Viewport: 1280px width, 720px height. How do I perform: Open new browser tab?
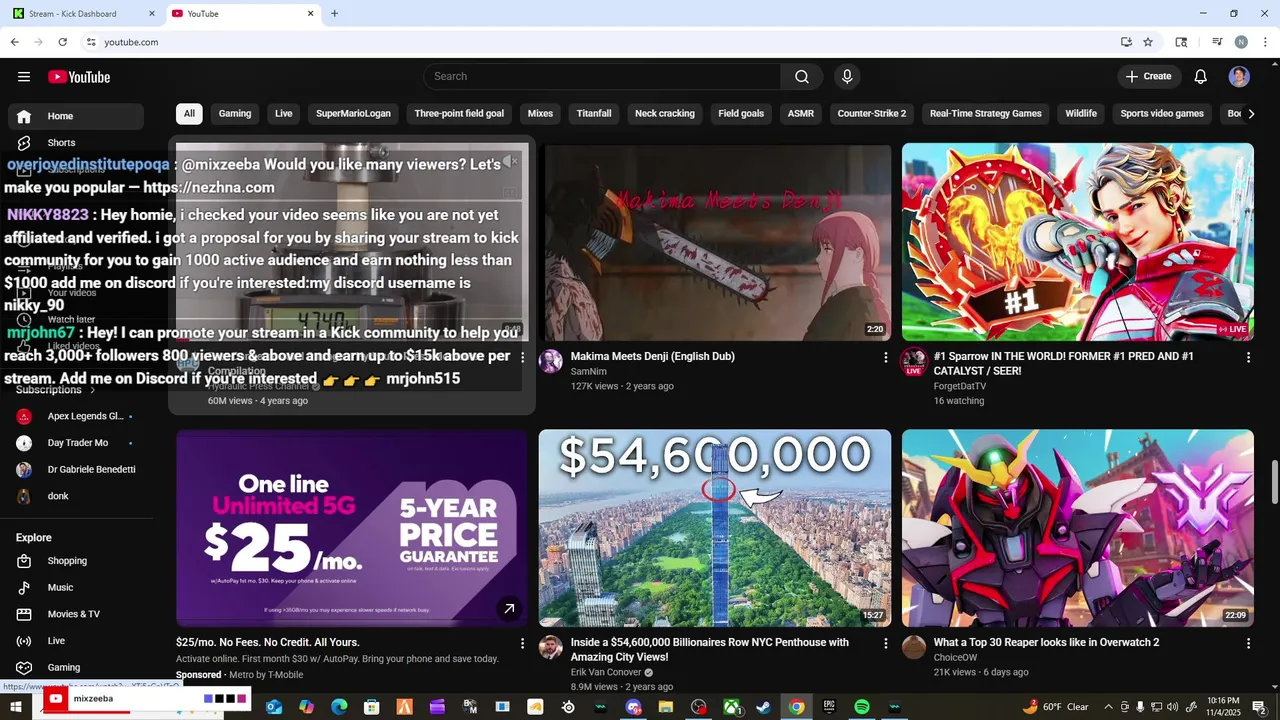pos(334,14)
